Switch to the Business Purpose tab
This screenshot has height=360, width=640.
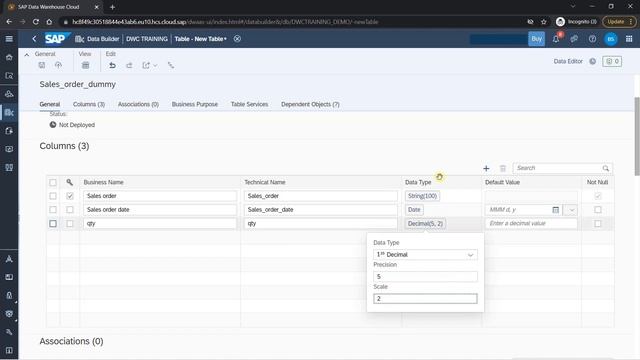(x=195, y=104)
